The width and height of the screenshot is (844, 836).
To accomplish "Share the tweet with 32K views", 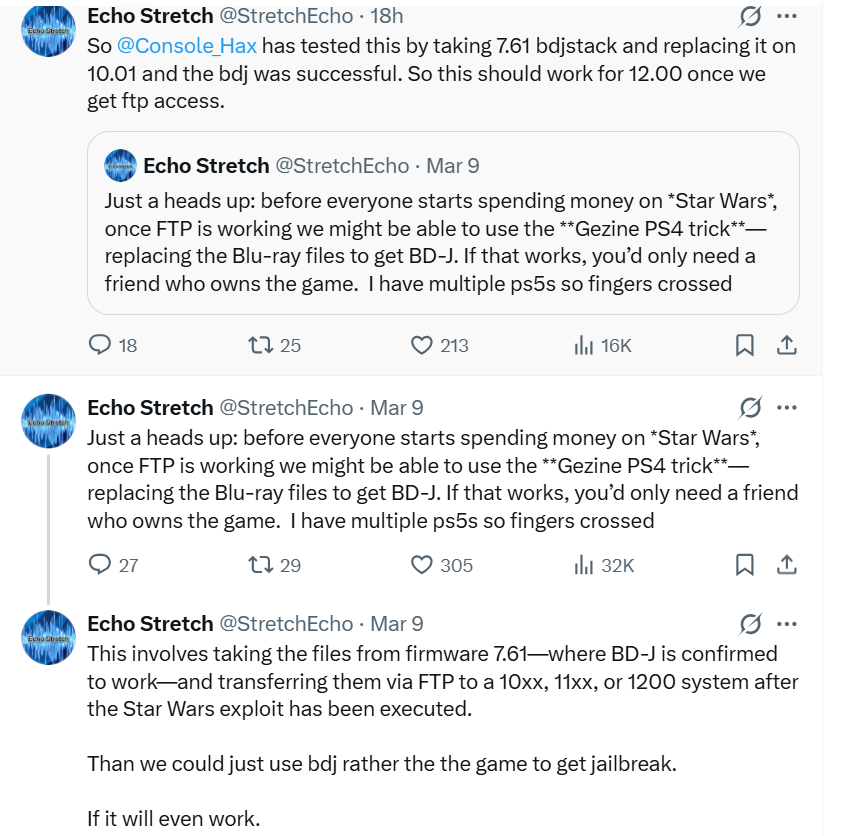I will coord(787,565).
